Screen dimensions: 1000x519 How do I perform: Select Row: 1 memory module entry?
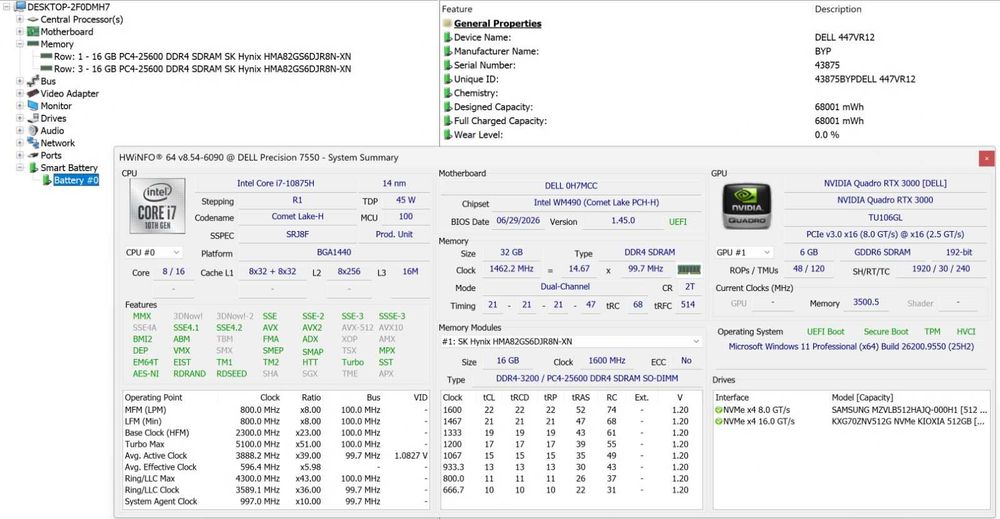click(202, 56)
